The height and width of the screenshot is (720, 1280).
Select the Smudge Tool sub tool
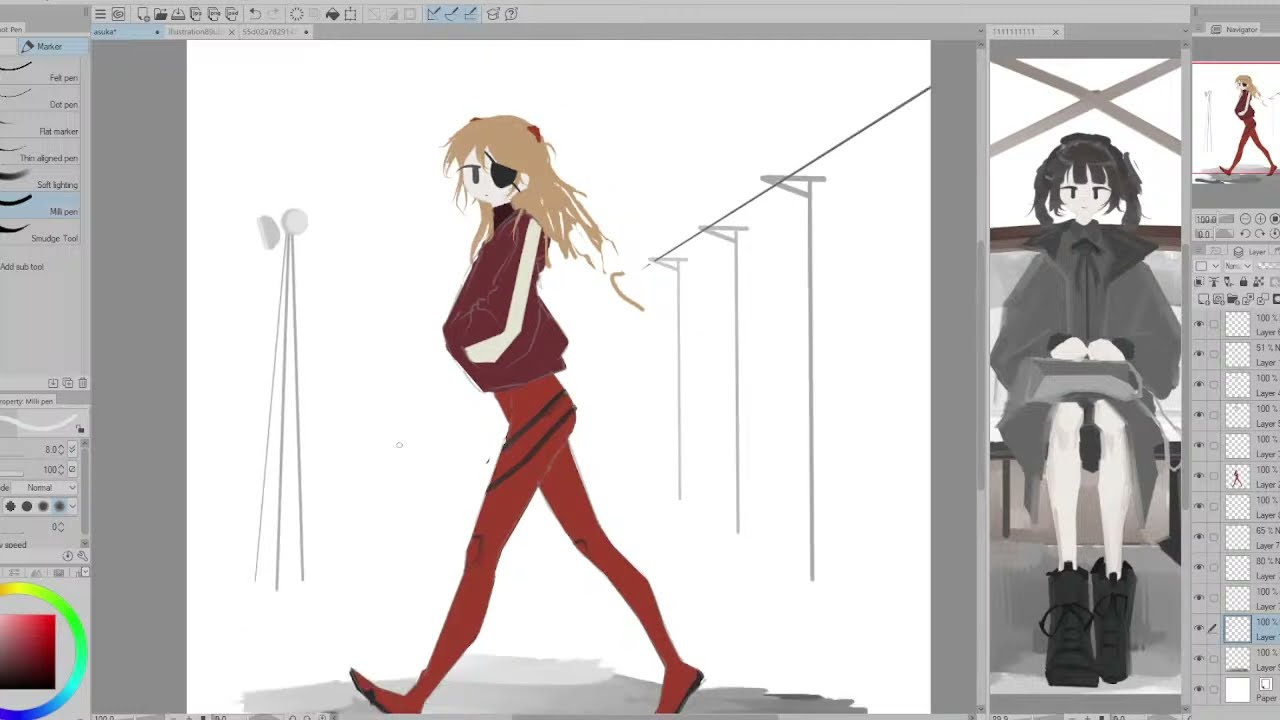coord(40,233)
